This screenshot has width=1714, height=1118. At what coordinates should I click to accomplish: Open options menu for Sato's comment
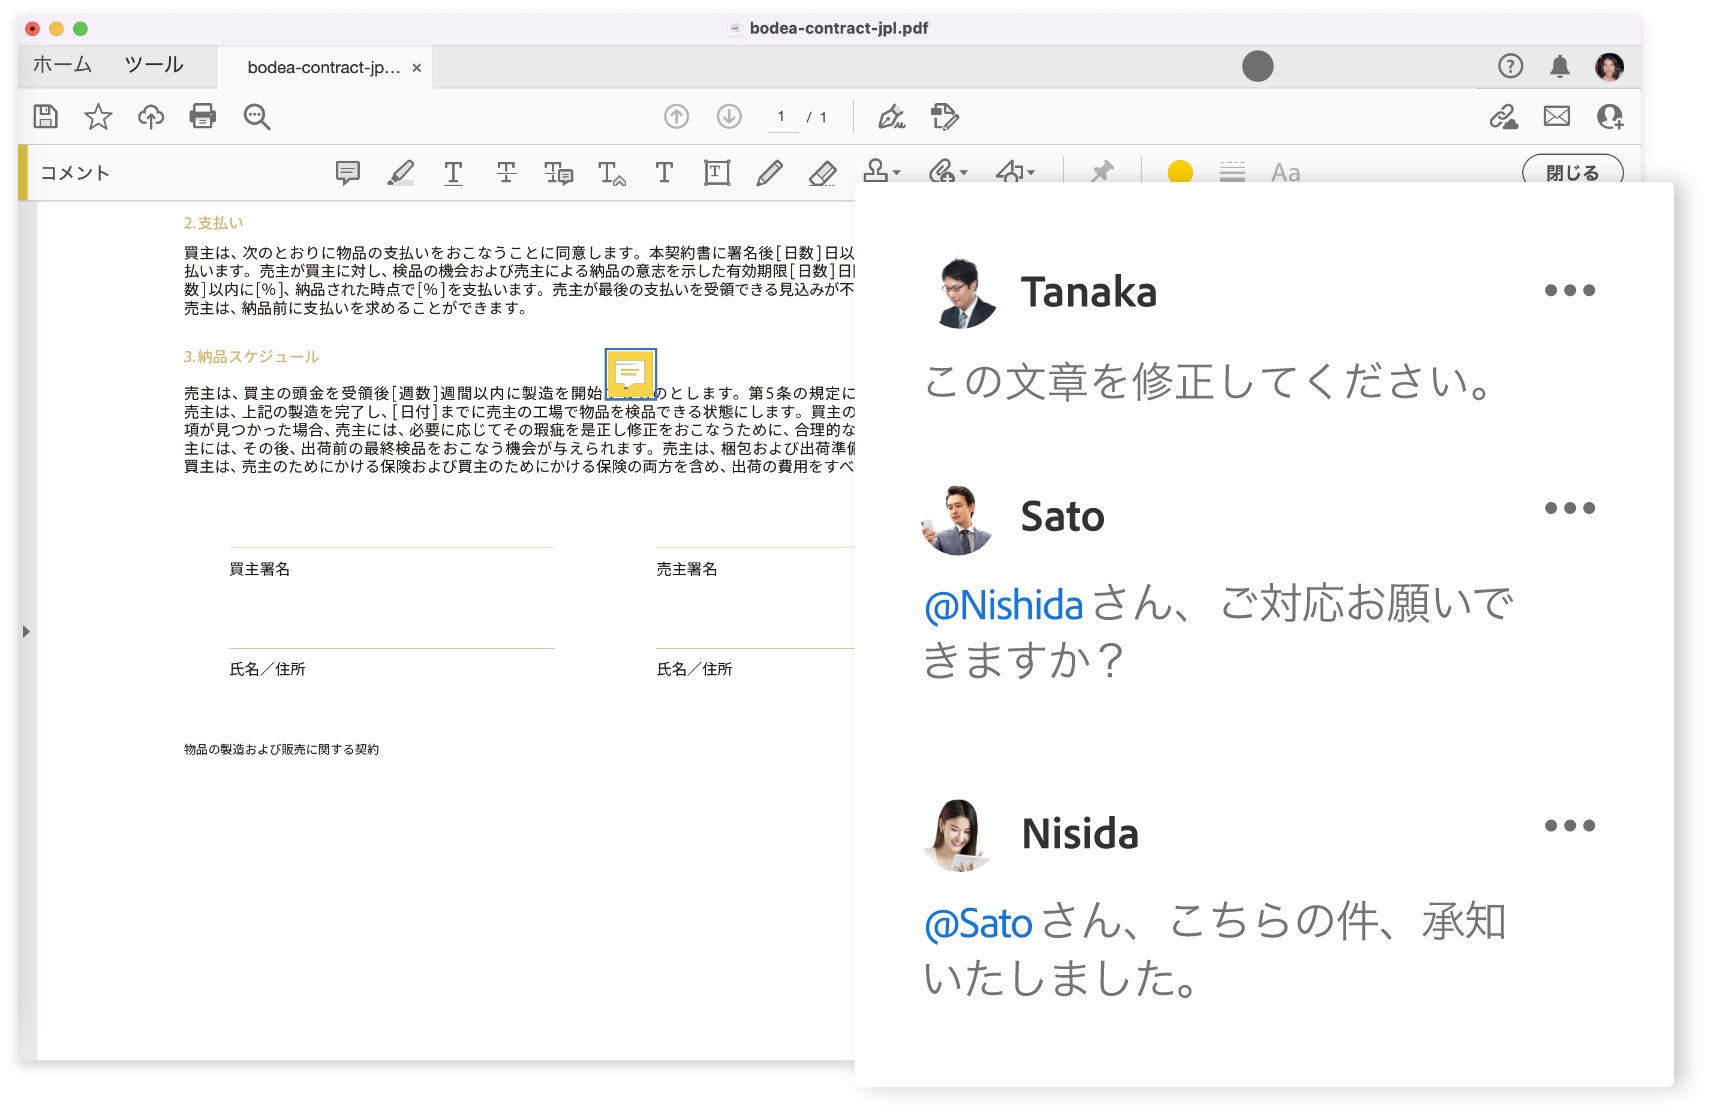[1570, 508]
